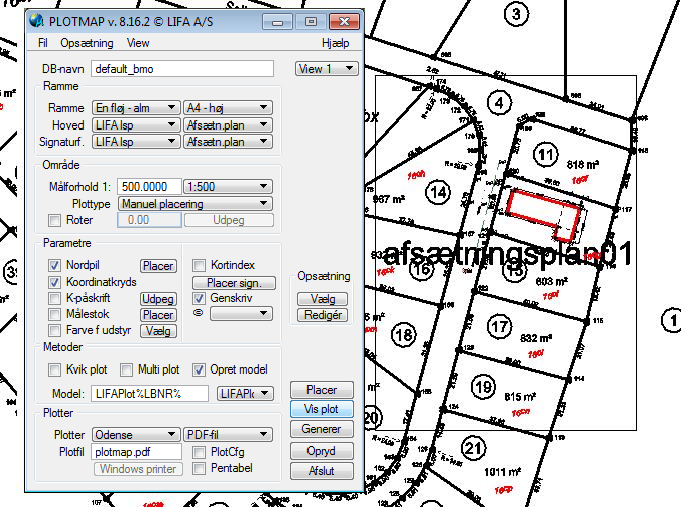Click the Afslut button
Image resolution: width=681 pixels, height=507 pixels.
pyautogui.click(x=321, y=471)
